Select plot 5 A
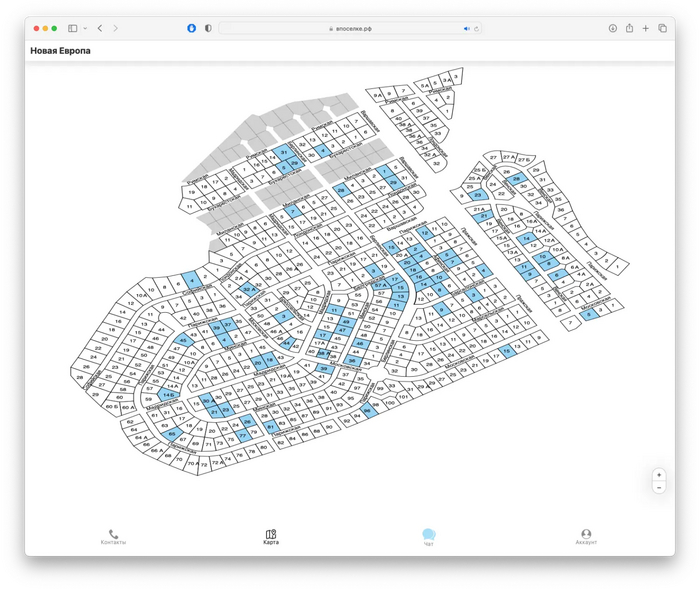The image size is (700, 589). click(x=425, y=85)
